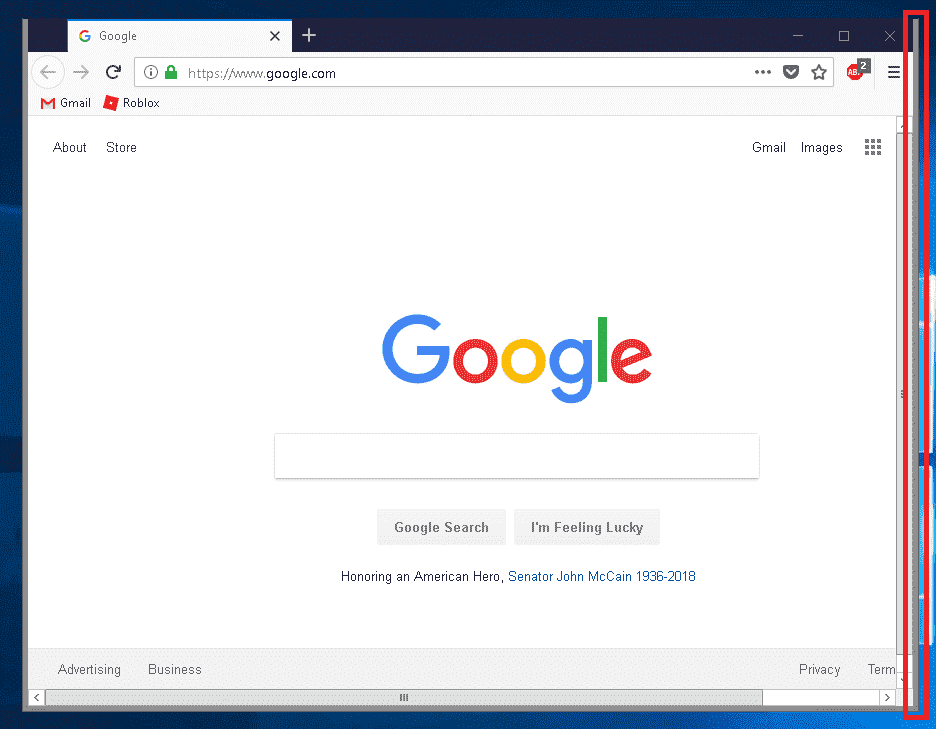Click the forward navigation arrow
Screen dimensions: 936x729
(81, 73)
